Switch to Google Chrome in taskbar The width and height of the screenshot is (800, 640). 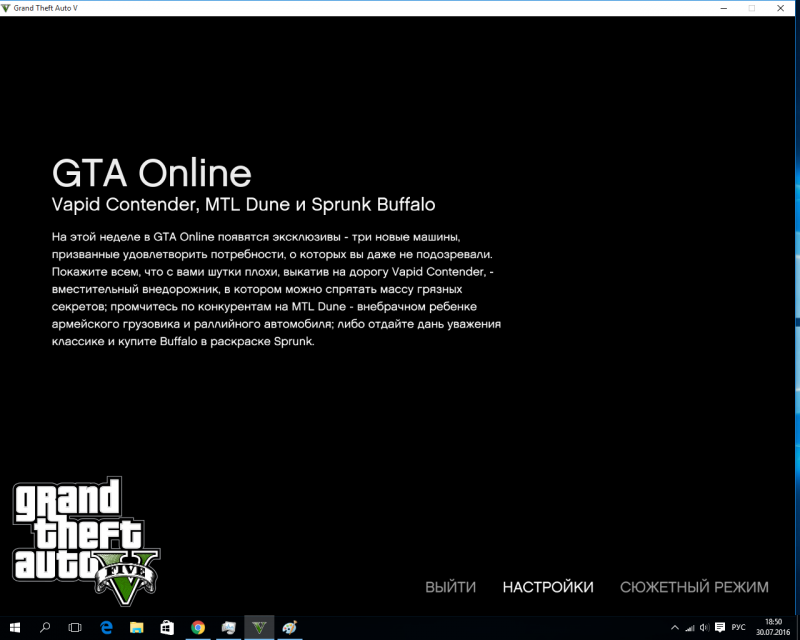click(198, 628)
